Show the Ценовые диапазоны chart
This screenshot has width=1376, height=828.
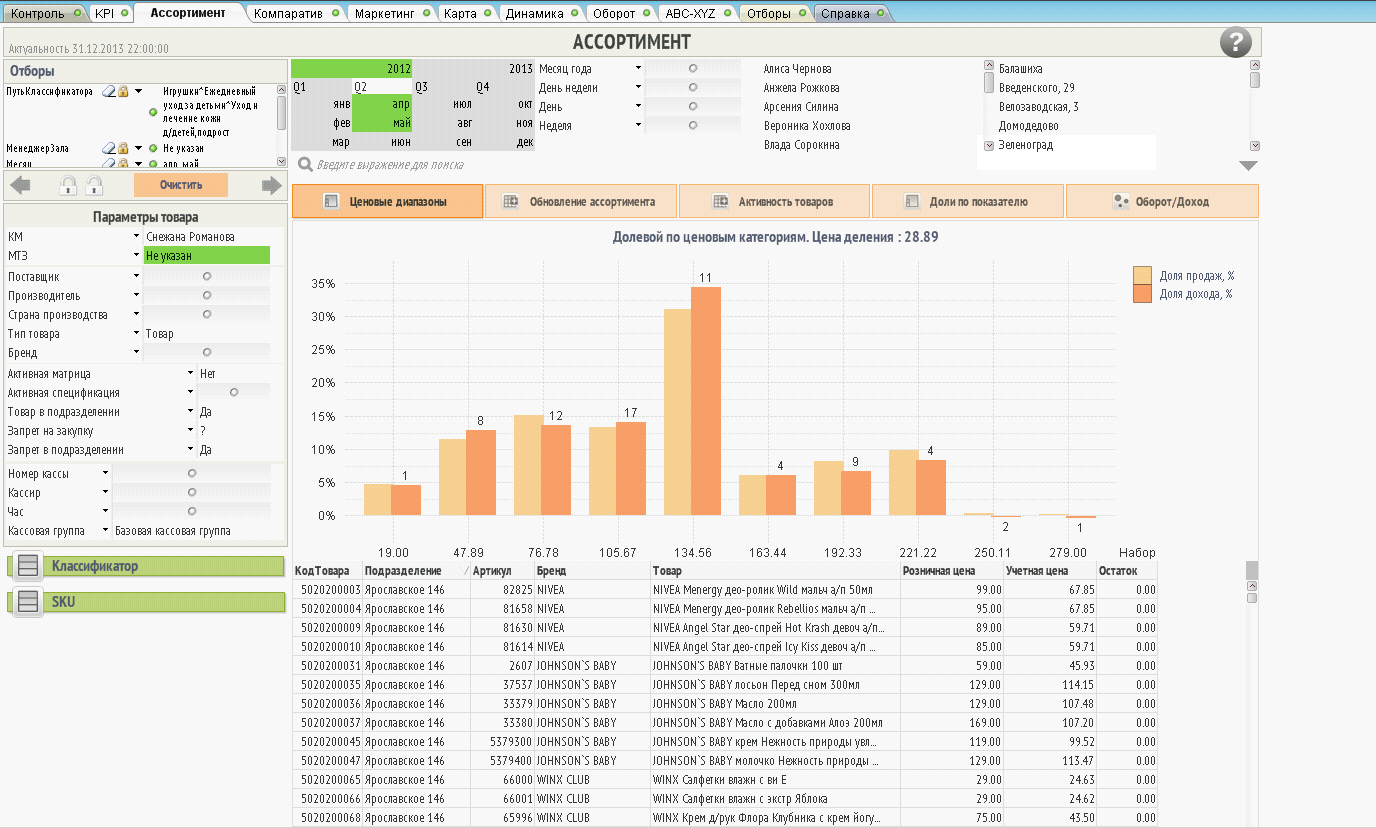[386, 201]
